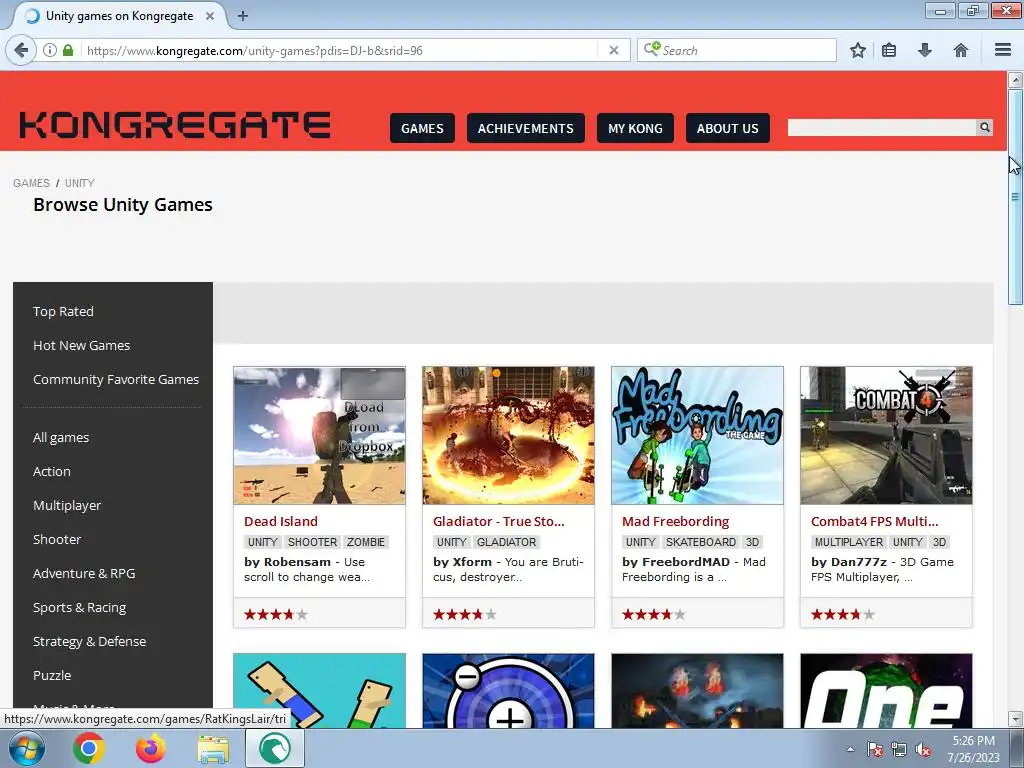The height and width of the screenshot is (768, 1024).
Task: Select Community Favorite Games in sidebar
Action: [x=116, y=379]
